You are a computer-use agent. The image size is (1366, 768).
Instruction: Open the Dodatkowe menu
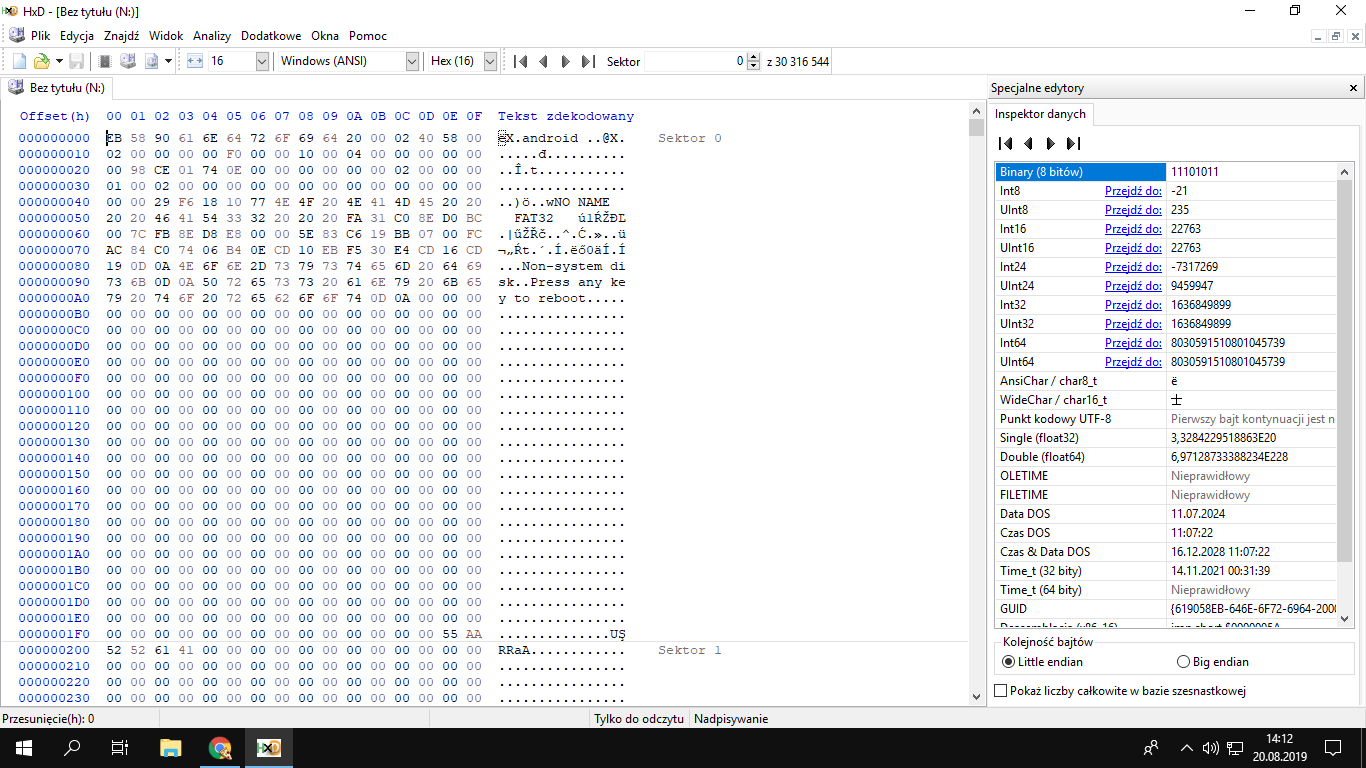tap(271, 35)
